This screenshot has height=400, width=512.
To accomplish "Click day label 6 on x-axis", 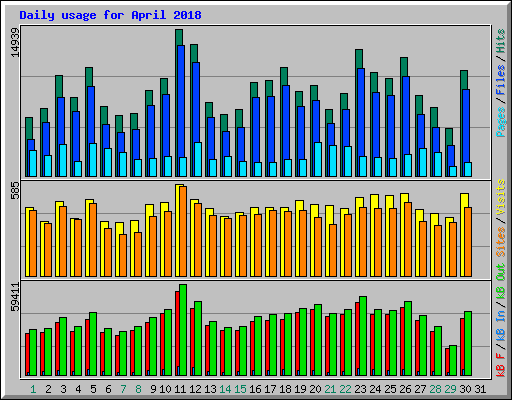I will point(108,389).
